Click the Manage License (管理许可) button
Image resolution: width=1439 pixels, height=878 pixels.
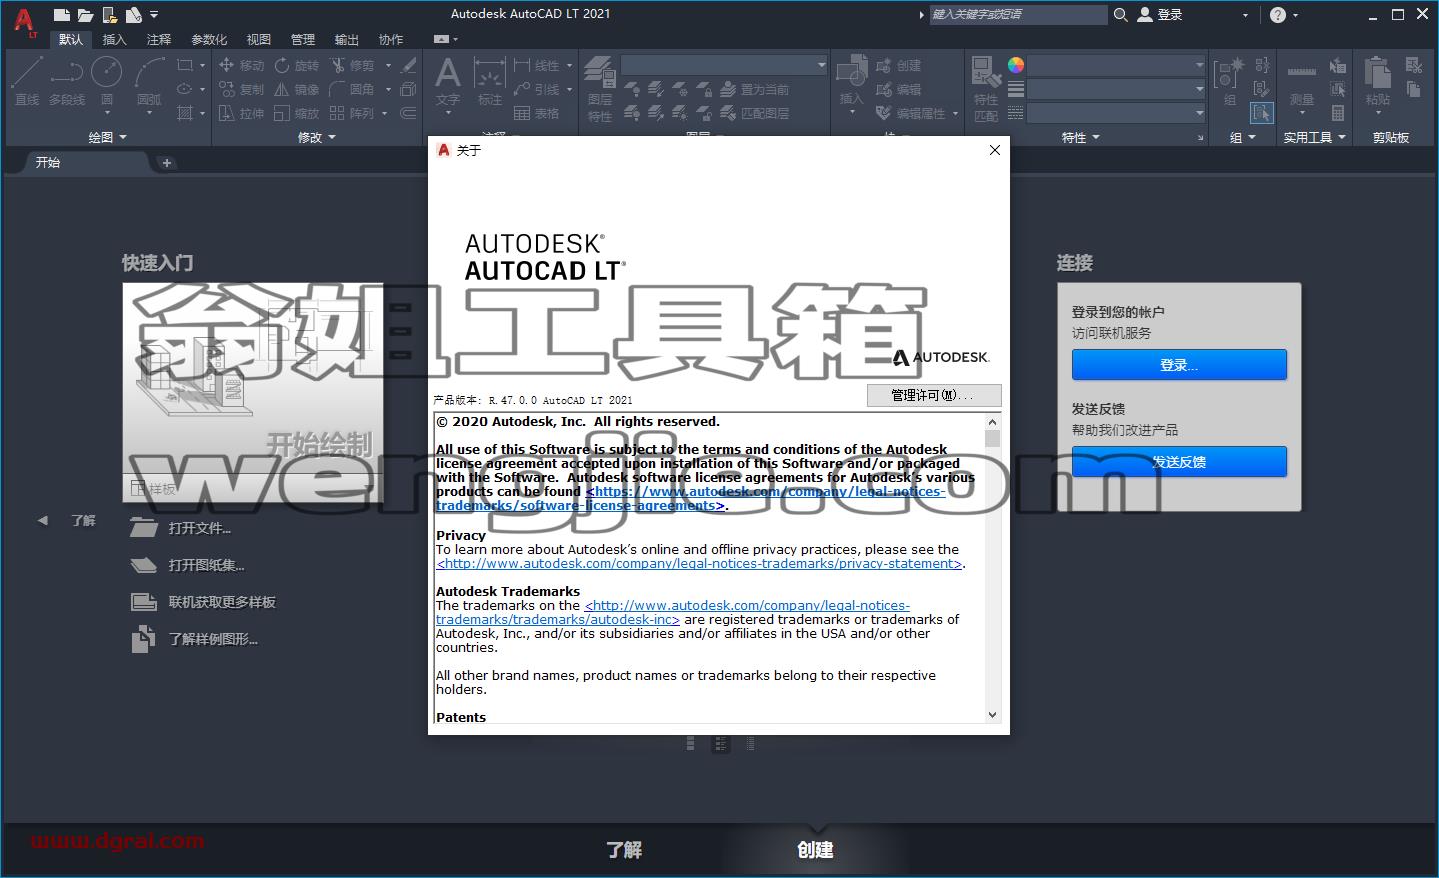click(934, 395)
